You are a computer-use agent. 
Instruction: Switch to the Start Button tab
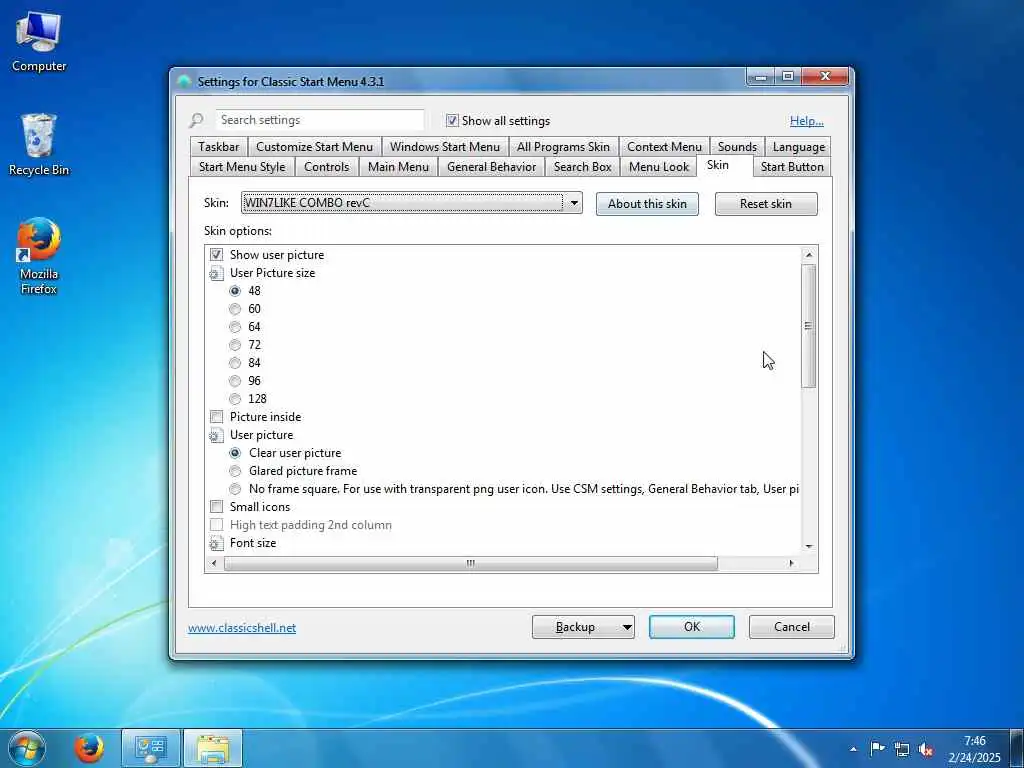pyautogui.click(x=792, y=167)
